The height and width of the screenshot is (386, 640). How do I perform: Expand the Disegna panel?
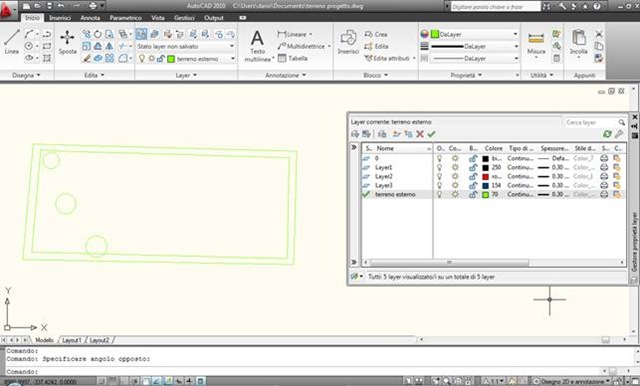27,75
